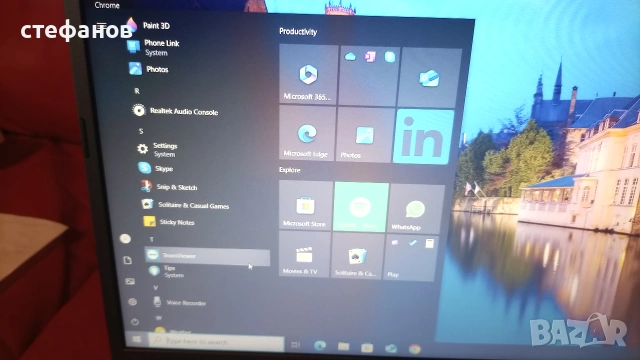Open the Solitaire & Ca... tile
Viewport: 640px width, 360px height.
coord(356,257)
